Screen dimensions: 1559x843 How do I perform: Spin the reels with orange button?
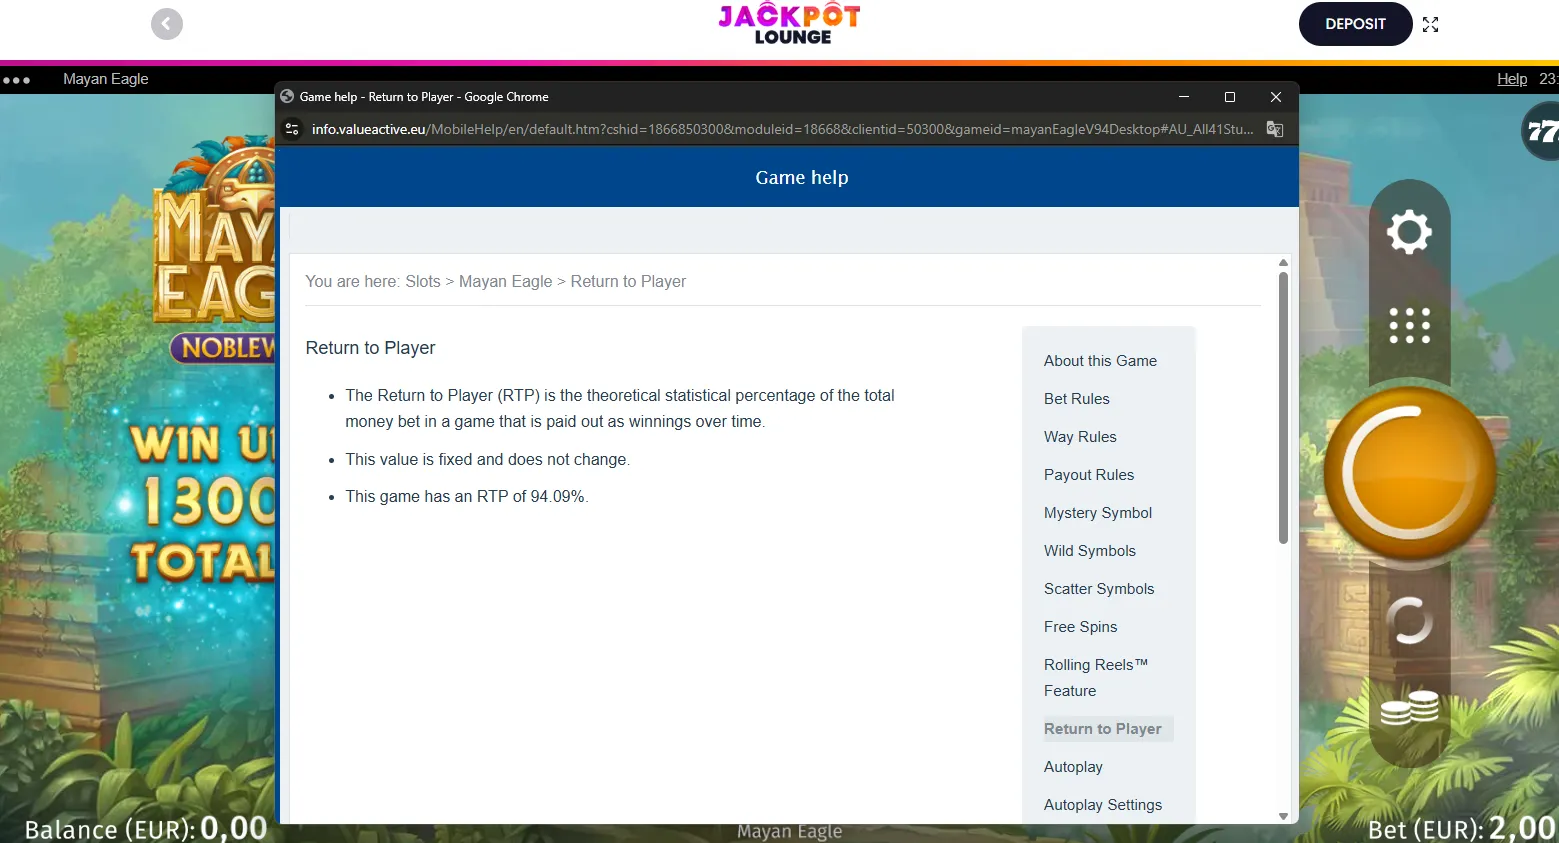point(1410,473)
